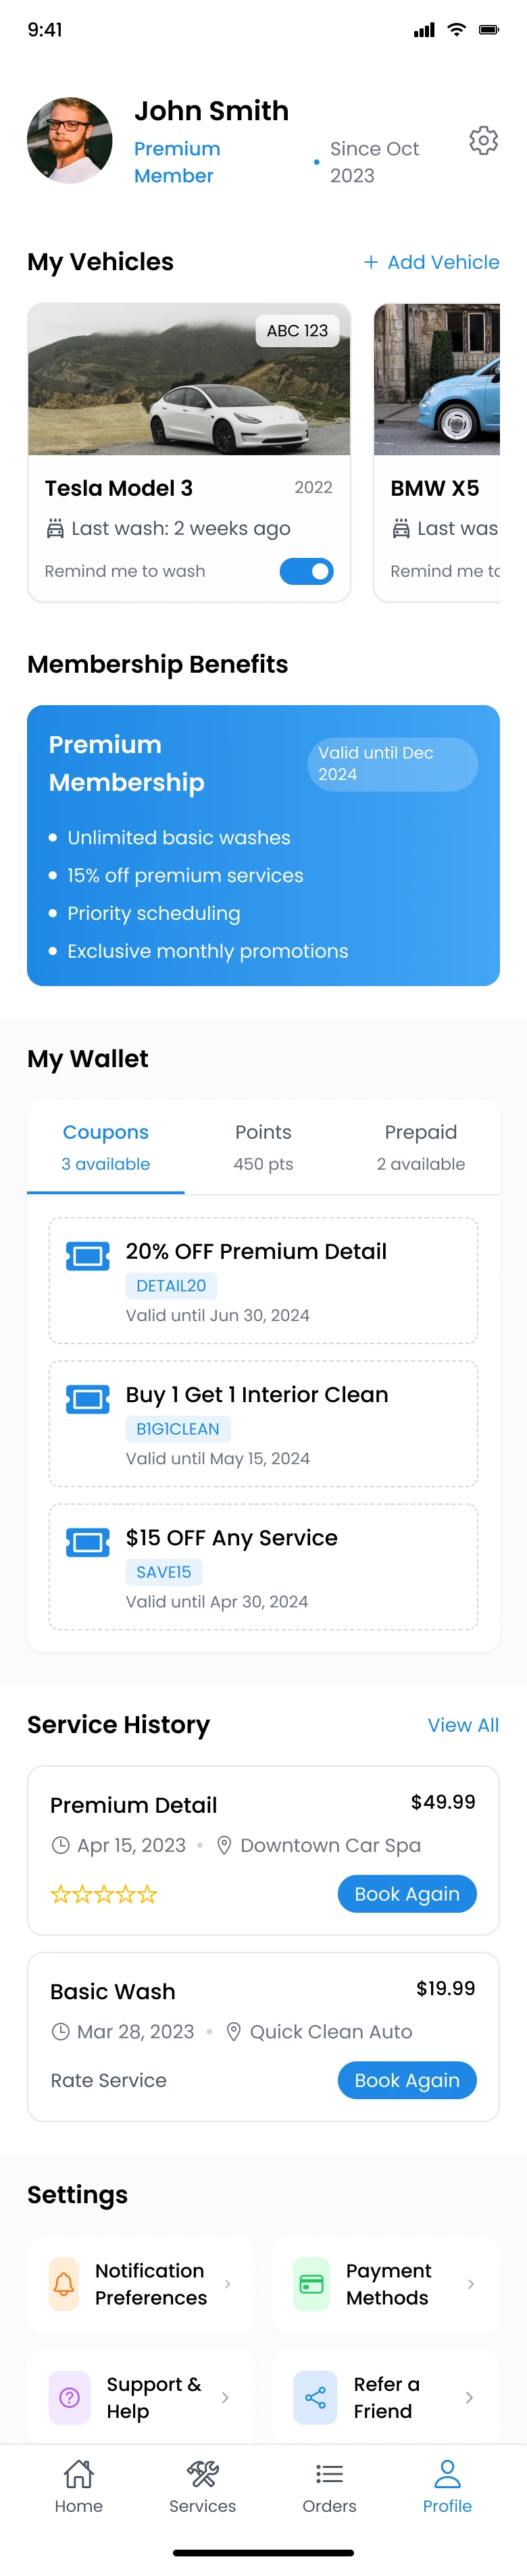
Task: Book Again the Premium Detail service
Action: [x=407, y=1893]
